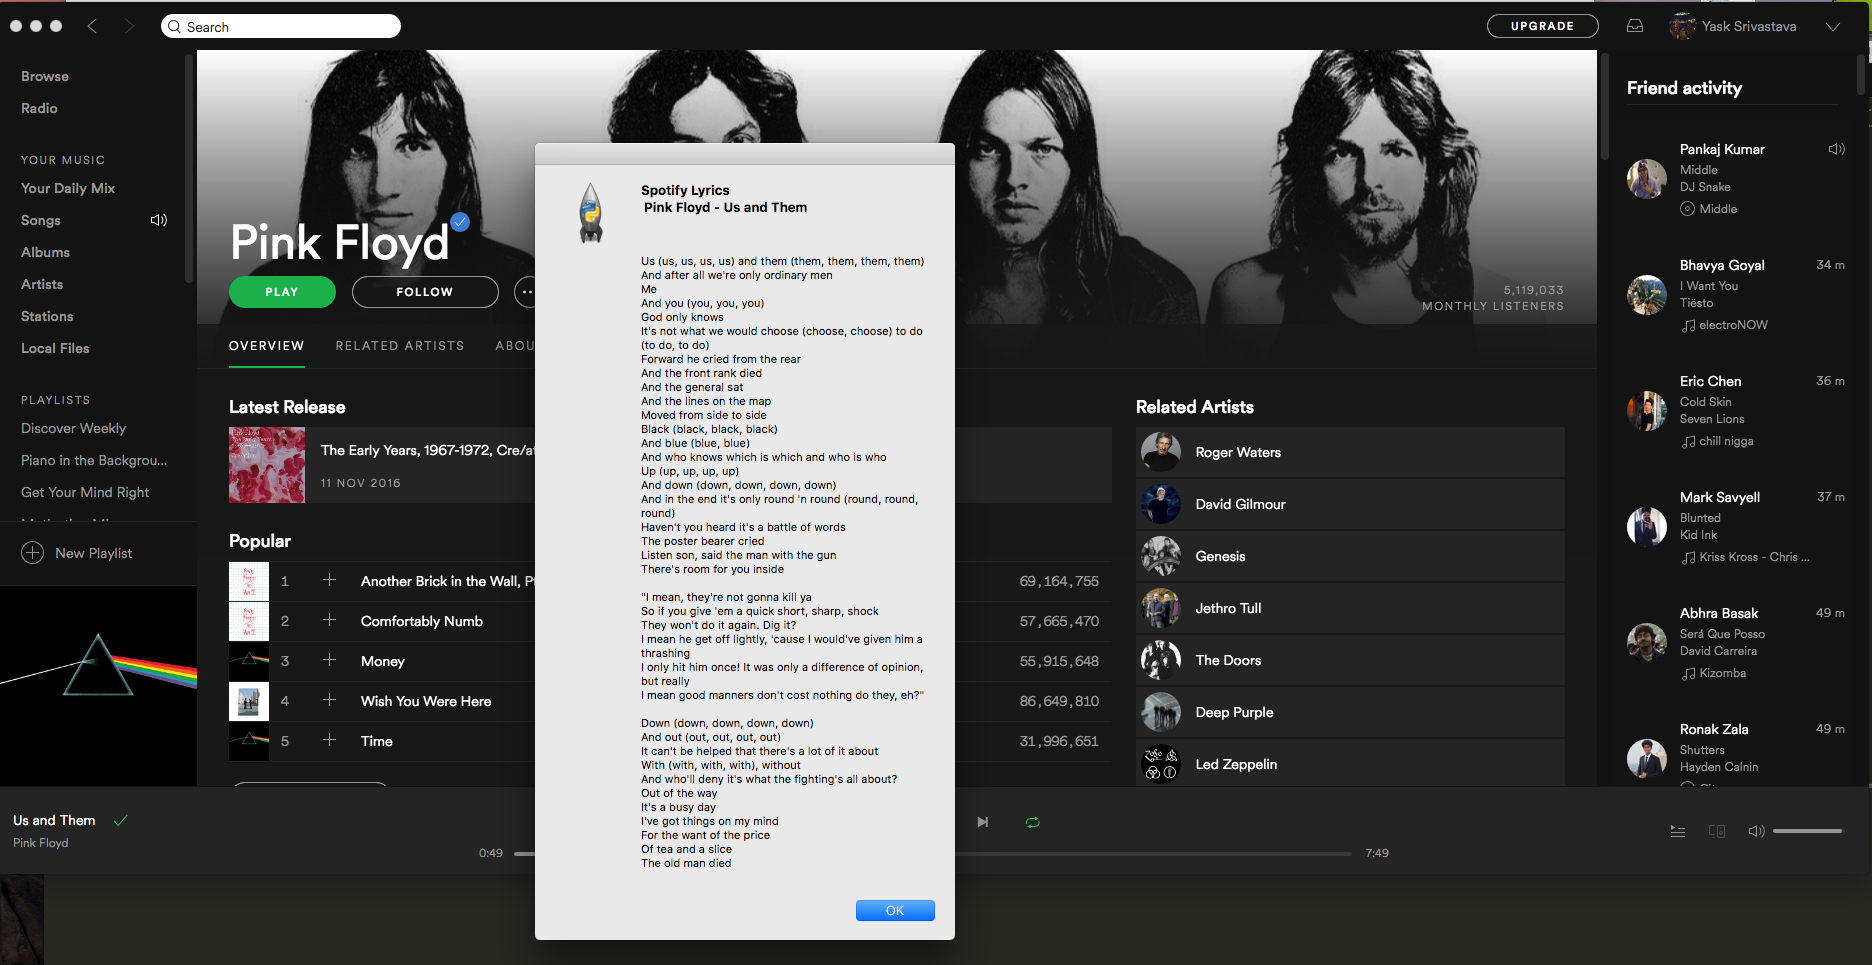The width and height of the screenshot is (1872, 965).
Task: Open The Early Years album cover thumbnail
Action: [267, 465]
